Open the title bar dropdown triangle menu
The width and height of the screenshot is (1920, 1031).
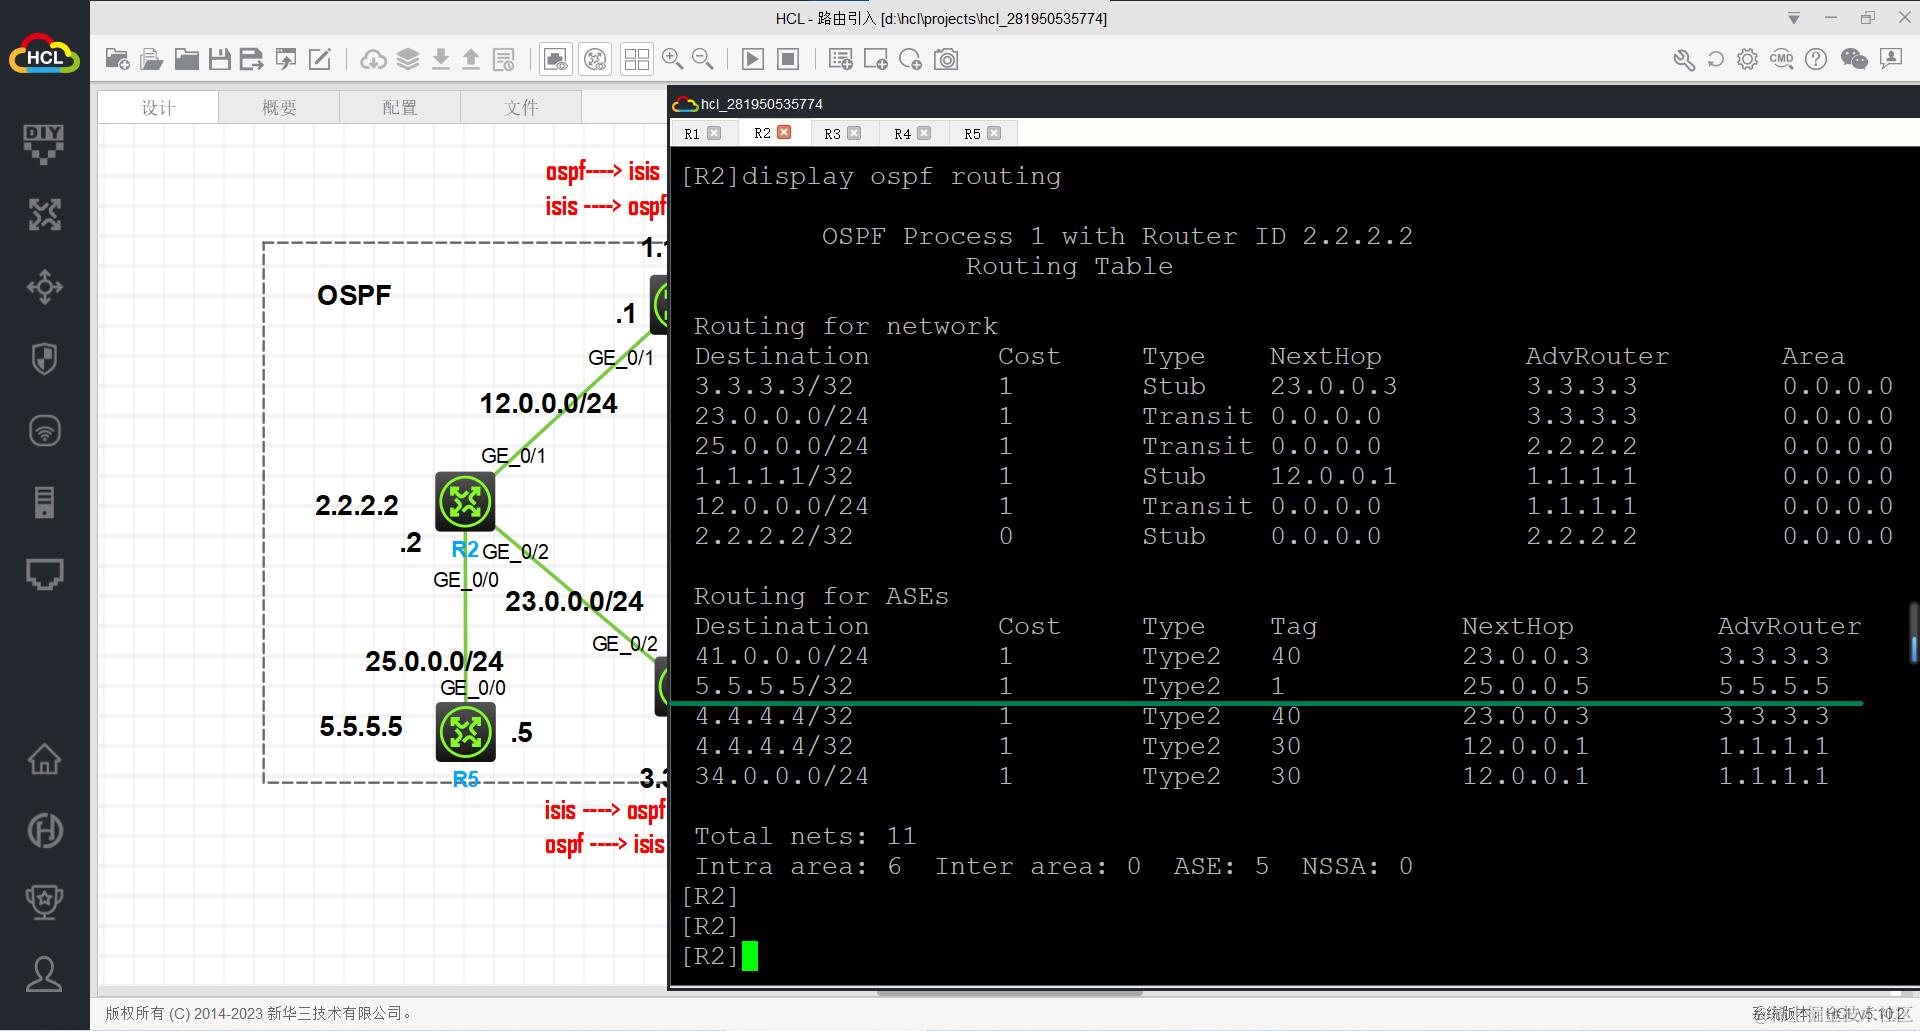pyautogui.click(x=1794, y=18)
